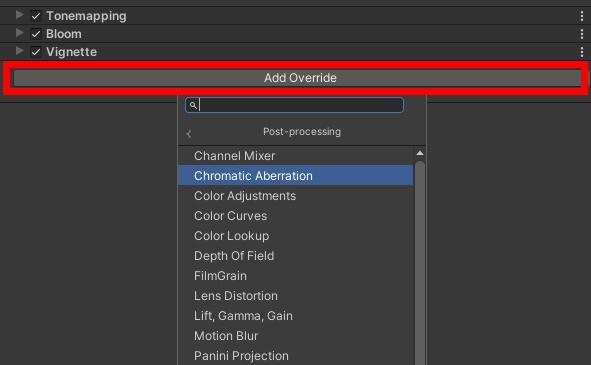Screen dimensions: 591x365
Task: Select Motion Blur override
Action: 296,336
